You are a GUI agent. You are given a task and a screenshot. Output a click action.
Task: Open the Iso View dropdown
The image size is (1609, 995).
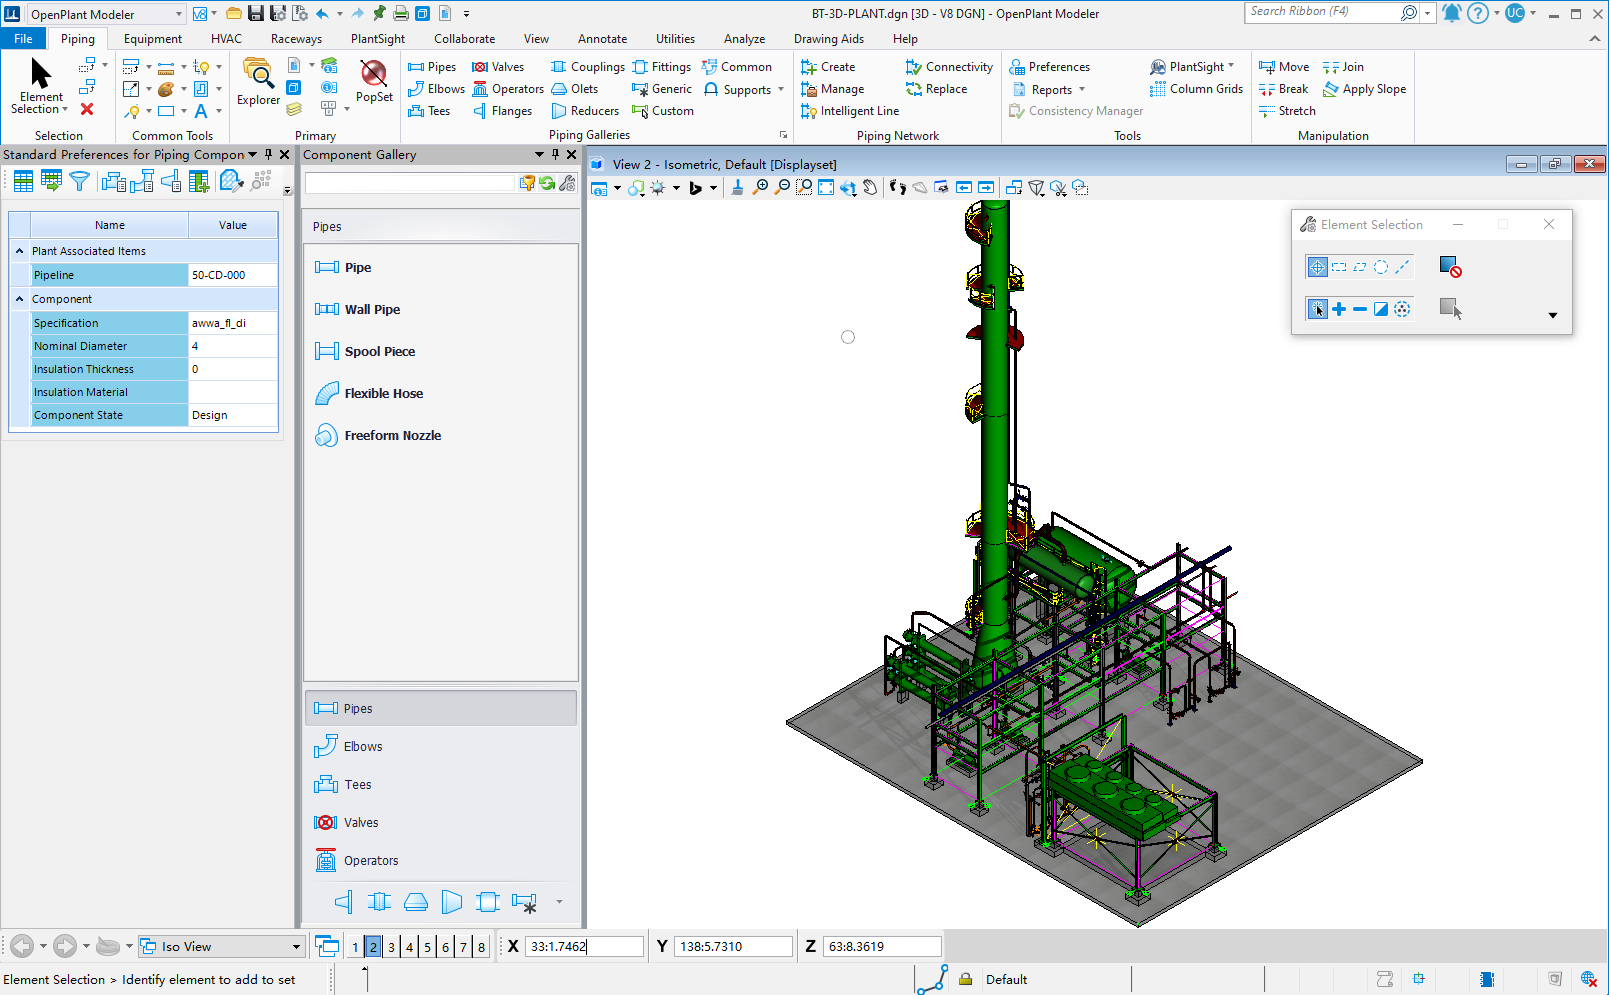(x=296, y=947)
